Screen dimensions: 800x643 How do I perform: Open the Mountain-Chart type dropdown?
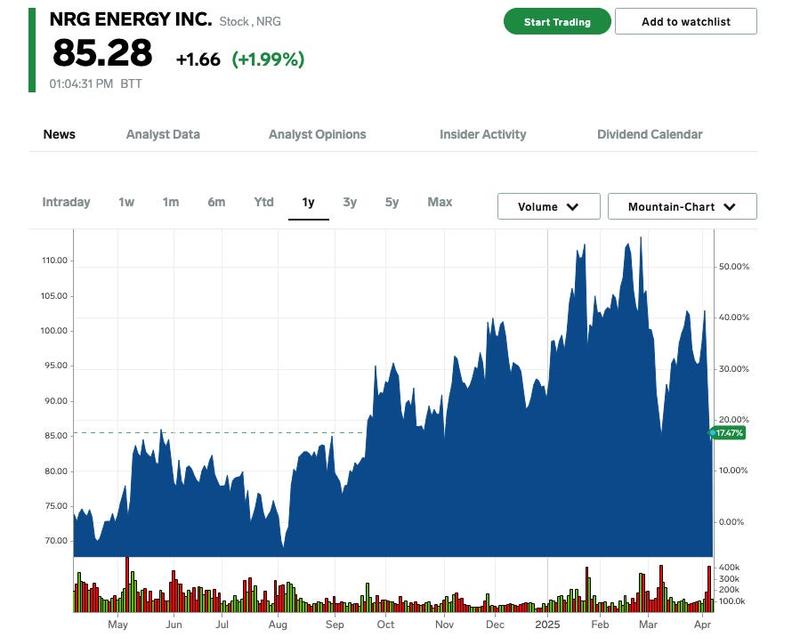pos(682,207)
